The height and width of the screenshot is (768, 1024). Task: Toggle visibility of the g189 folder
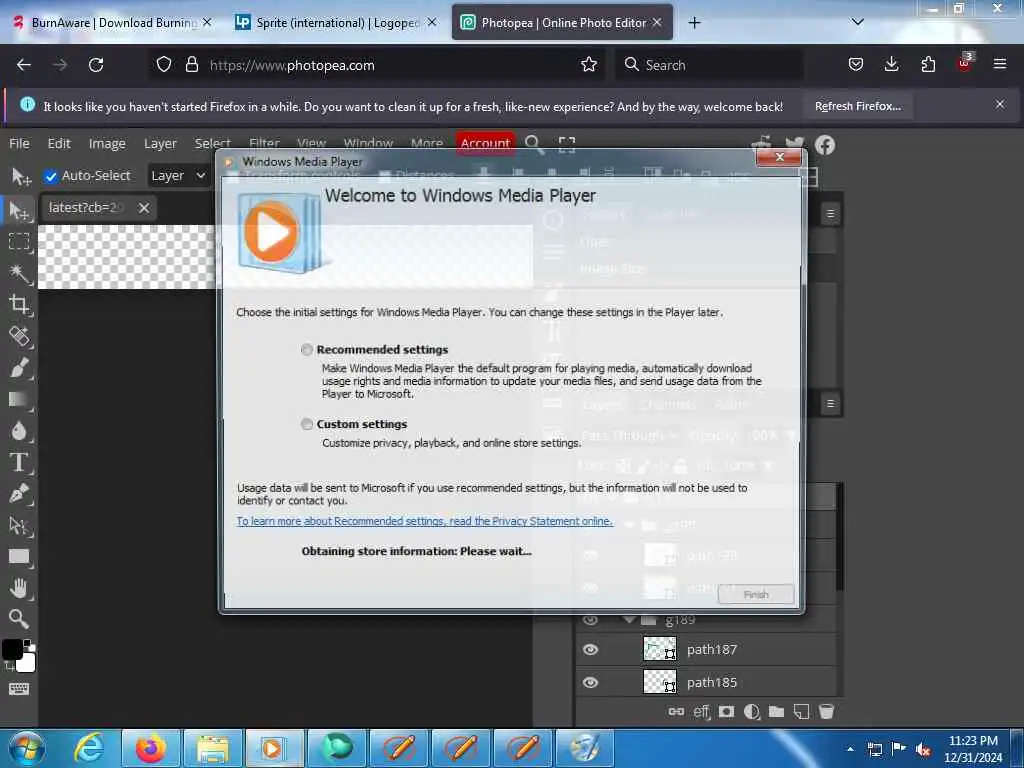[590, 620]
